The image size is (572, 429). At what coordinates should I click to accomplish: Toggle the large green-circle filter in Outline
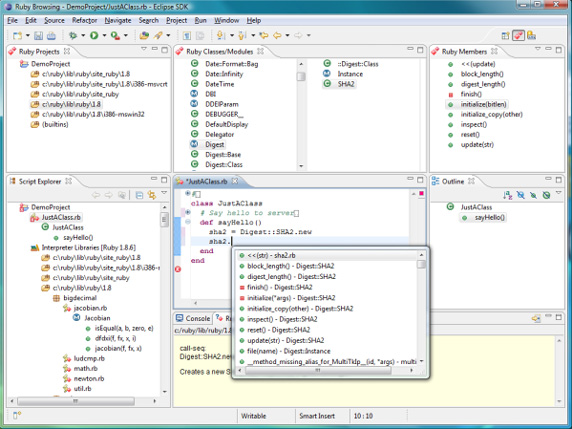tap(546, 195)
